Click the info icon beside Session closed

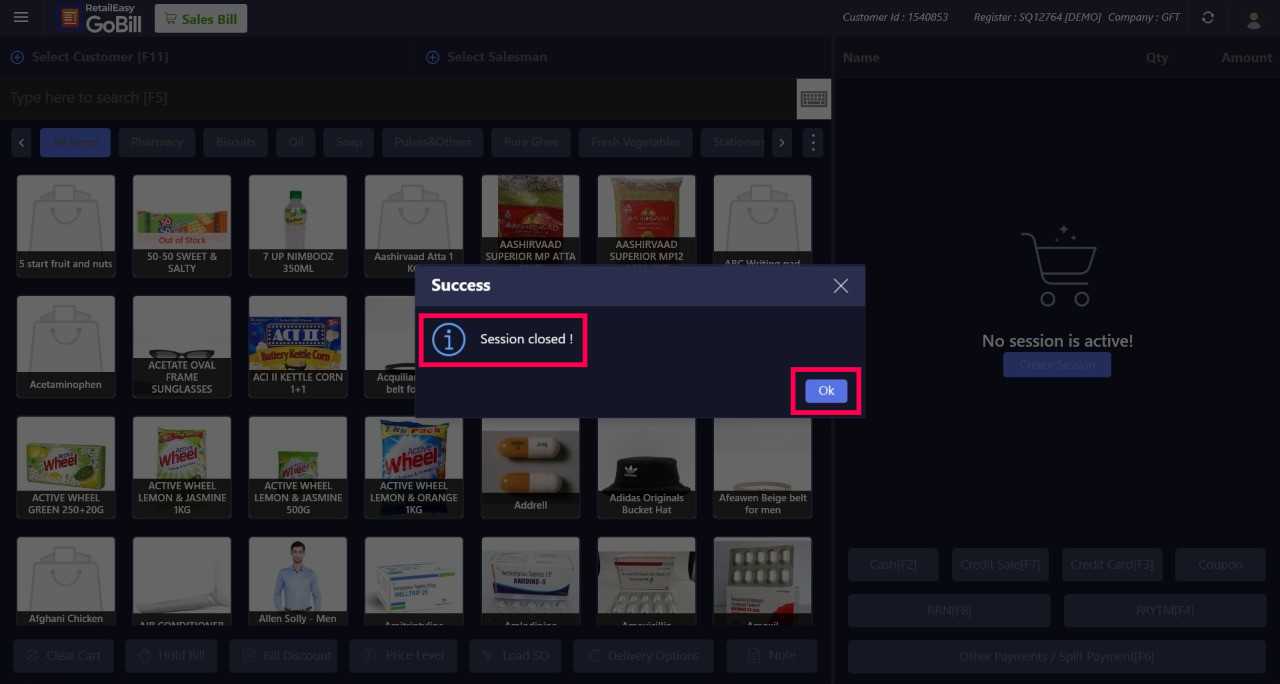448,340
